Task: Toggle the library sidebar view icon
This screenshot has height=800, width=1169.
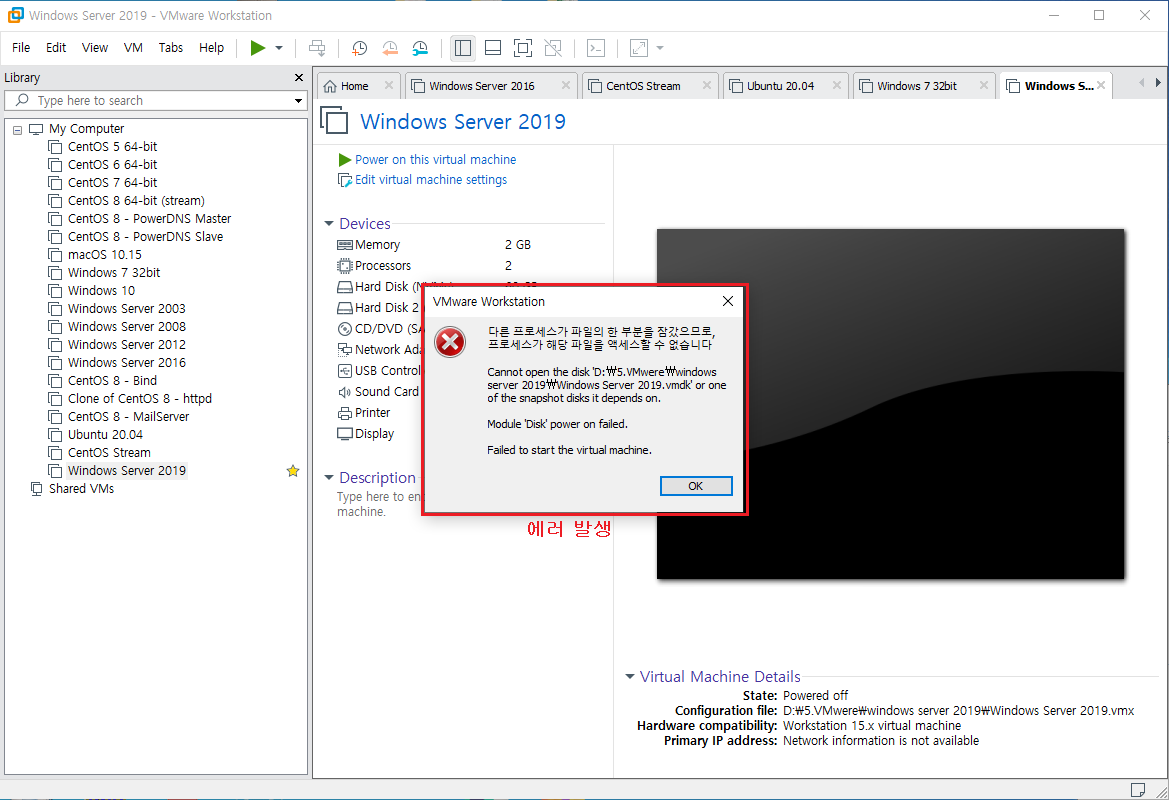Action: click(462, 48)
